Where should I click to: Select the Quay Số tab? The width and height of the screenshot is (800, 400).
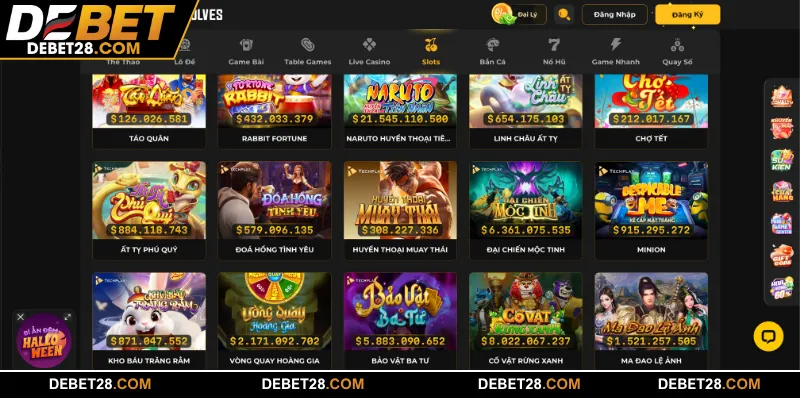point(677,52)
